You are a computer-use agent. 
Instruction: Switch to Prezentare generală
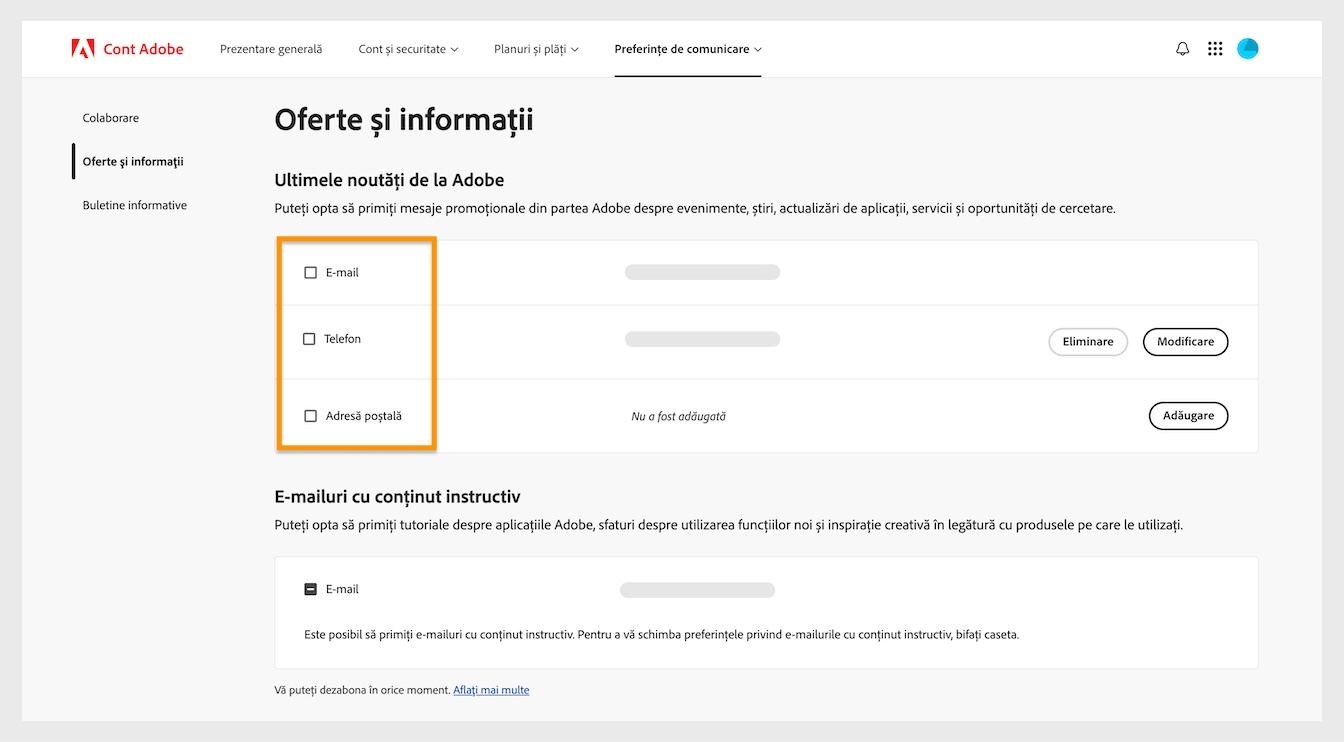tap(270, 48)
